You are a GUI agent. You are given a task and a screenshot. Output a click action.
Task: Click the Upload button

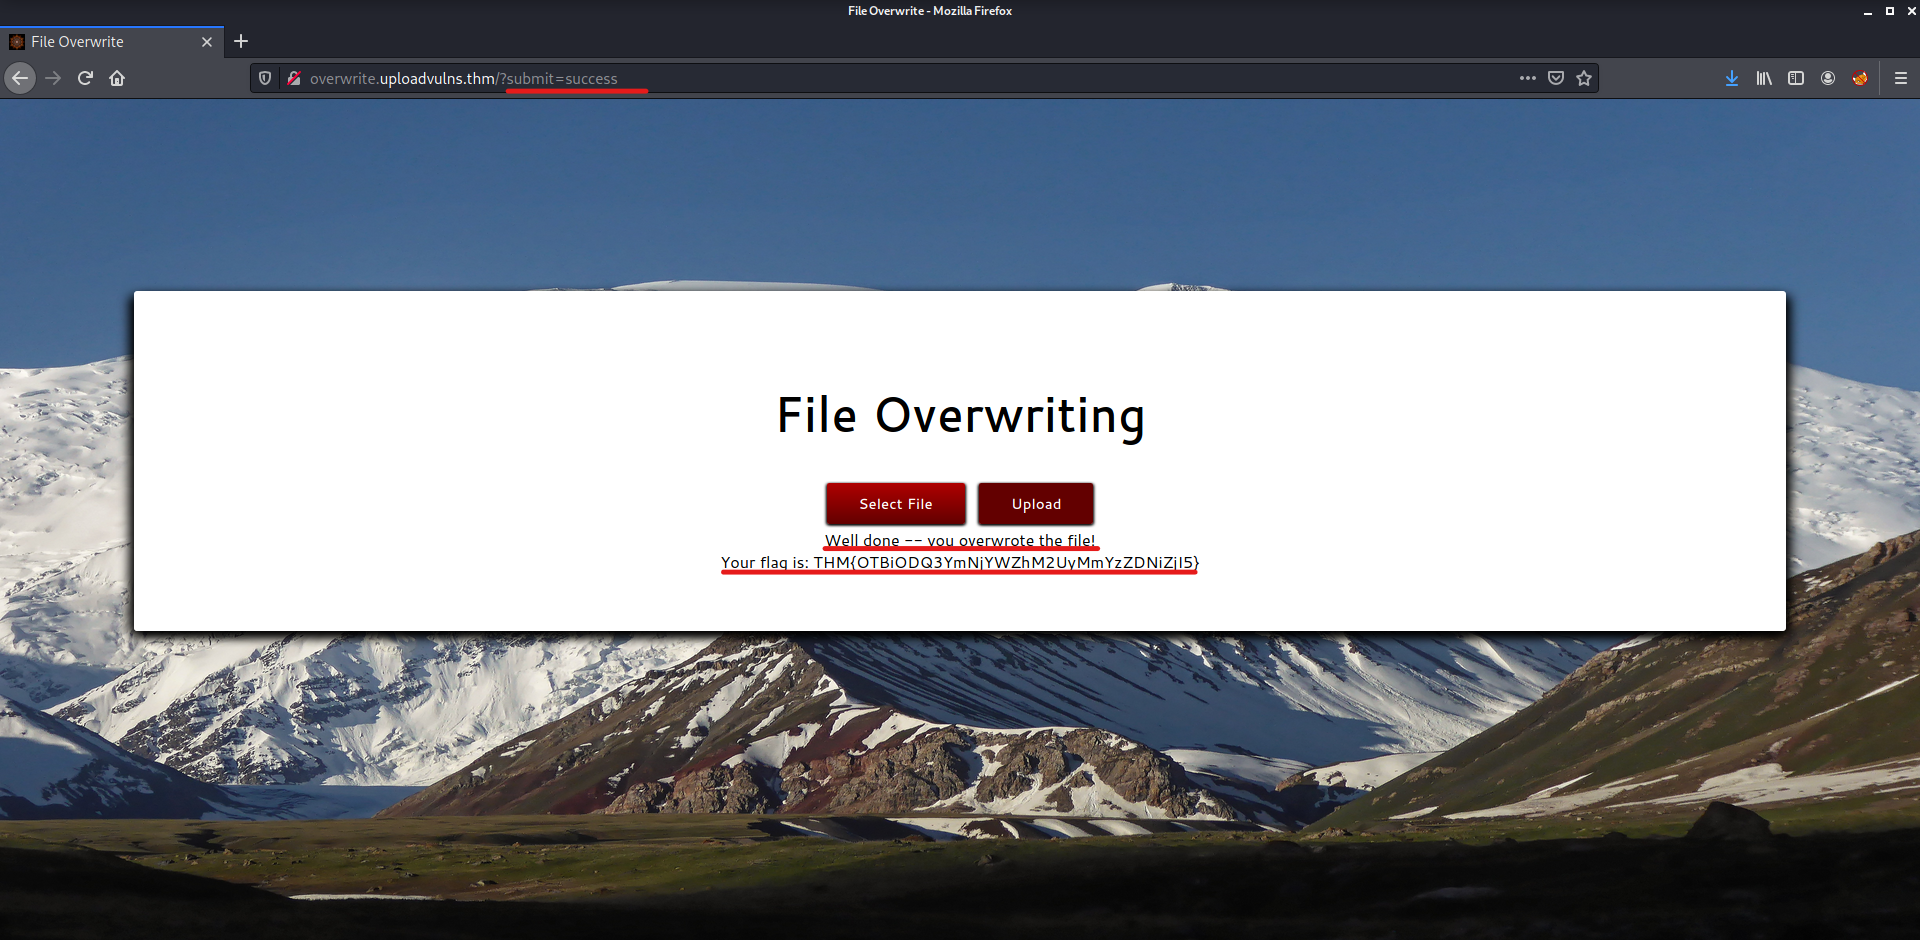[x=1036, y=504]
